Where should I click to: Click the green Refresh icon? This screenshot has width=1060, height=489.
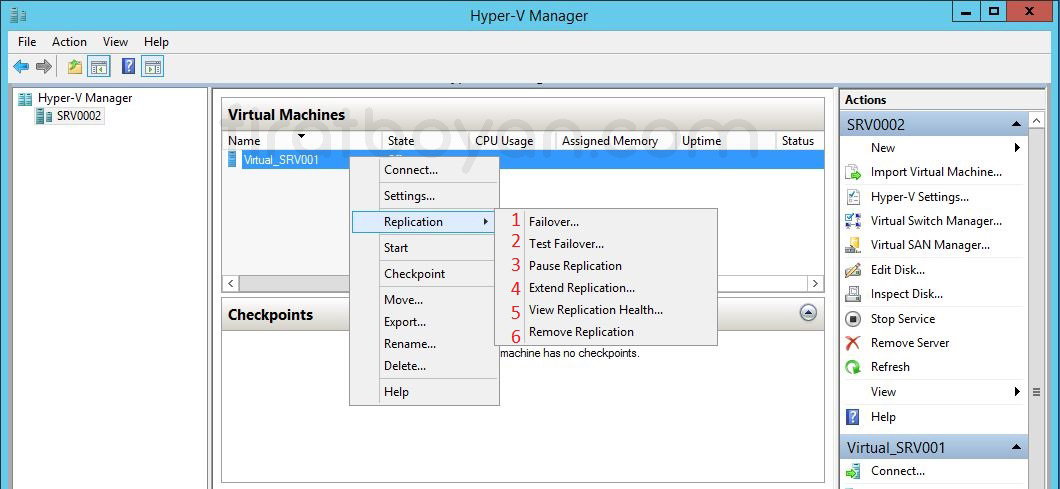pyautogui.click(x=853, y=367)
